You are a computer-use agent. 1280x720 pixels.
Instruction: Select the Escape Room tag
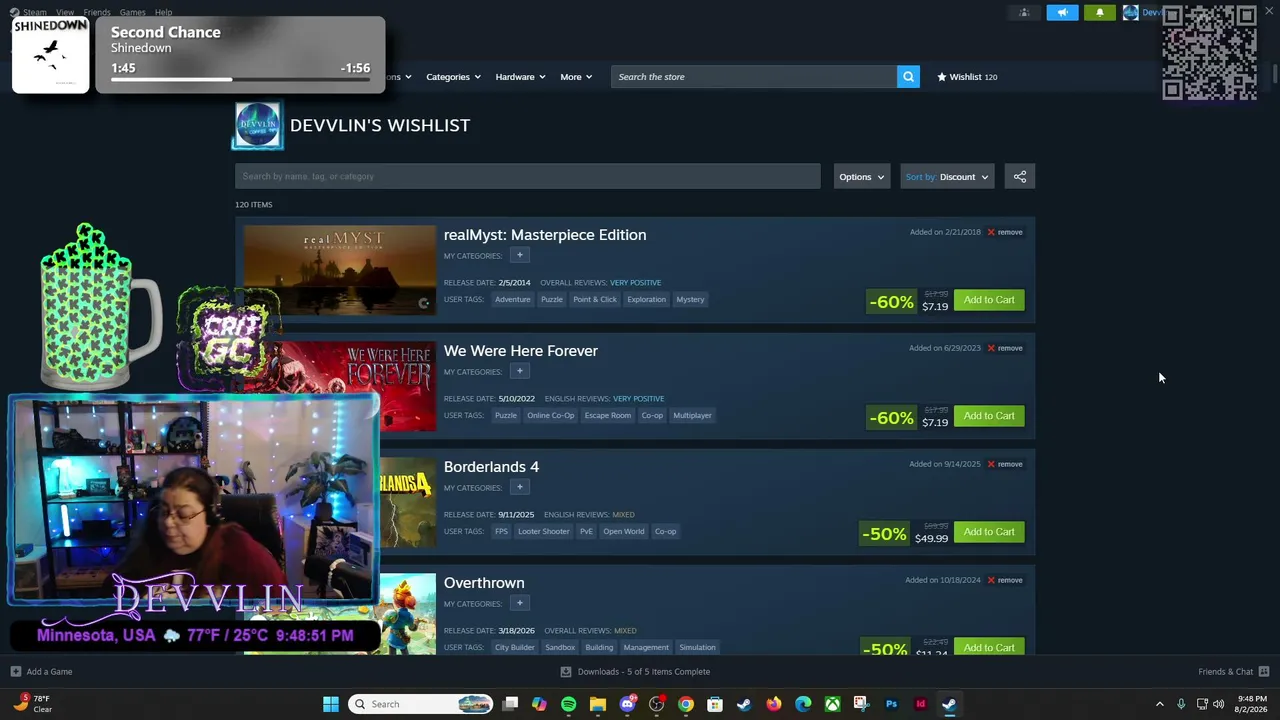click(x=608, y=415)
